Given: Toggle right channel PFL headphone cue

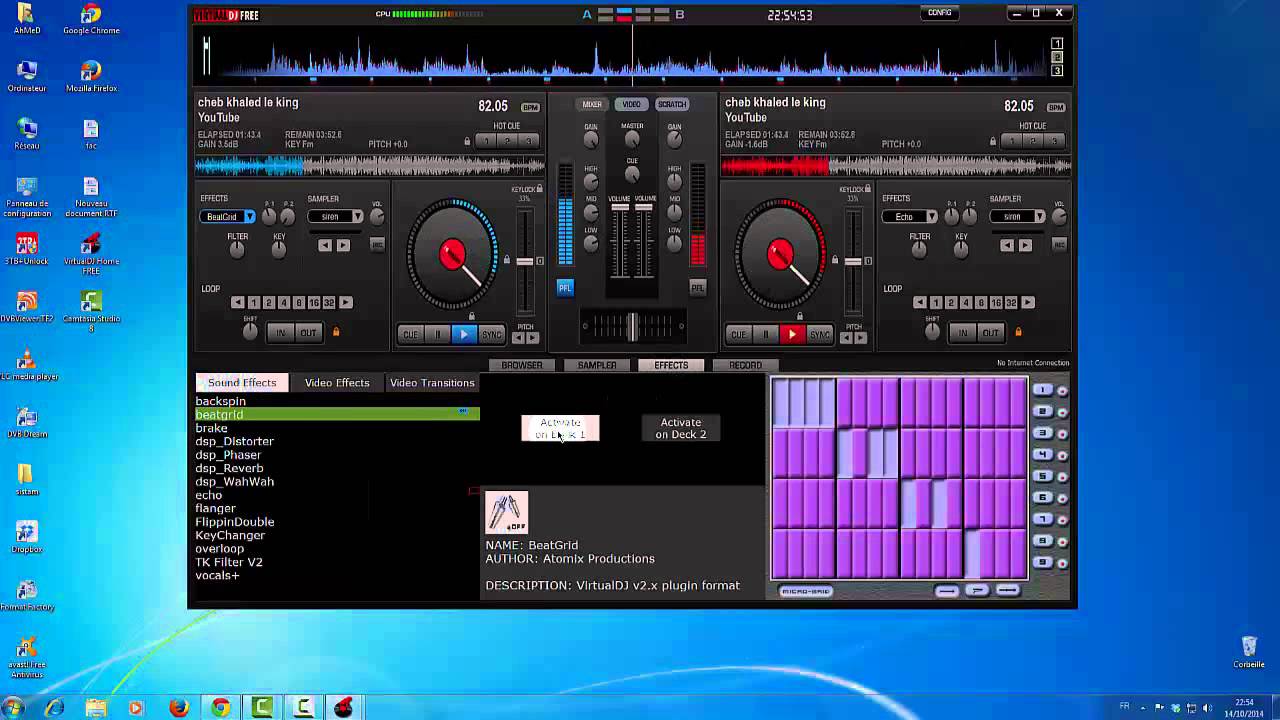Looking at the screenshot, I should click(698, 287).
